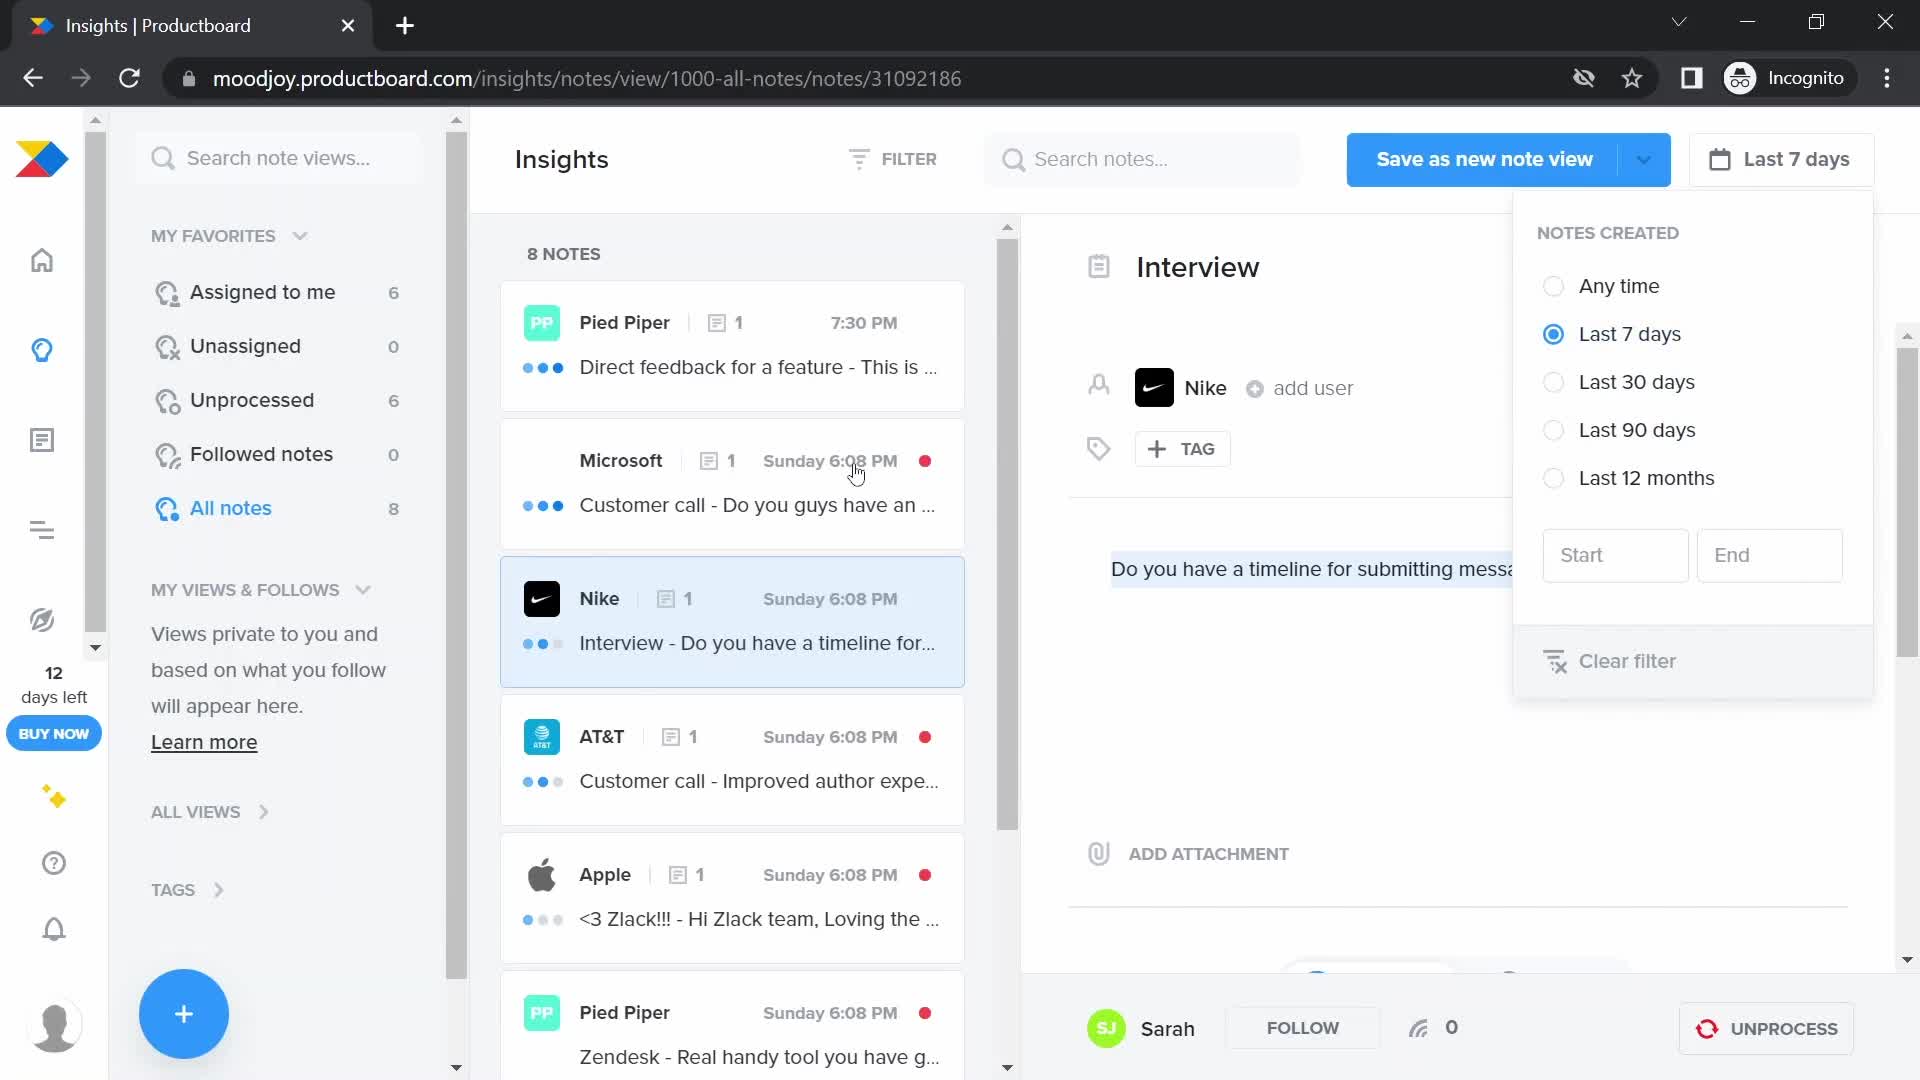The width and height of the screenshot is (1920, 1080).
Task: Open the Microsoft Customer call note
Action: point(732,484)
